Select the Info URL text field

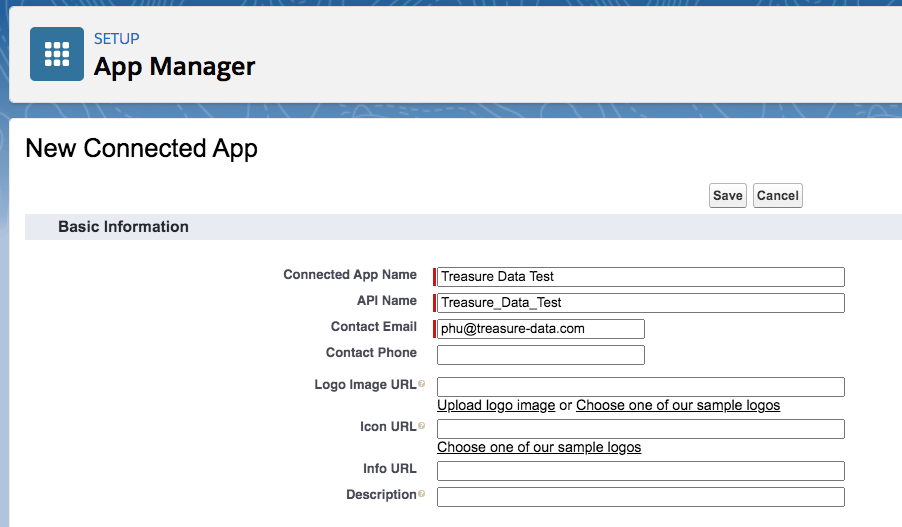641,471
